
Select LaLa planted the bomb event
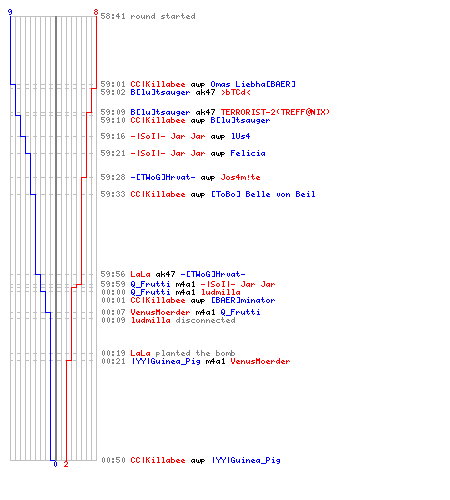[x=183, y=353]
